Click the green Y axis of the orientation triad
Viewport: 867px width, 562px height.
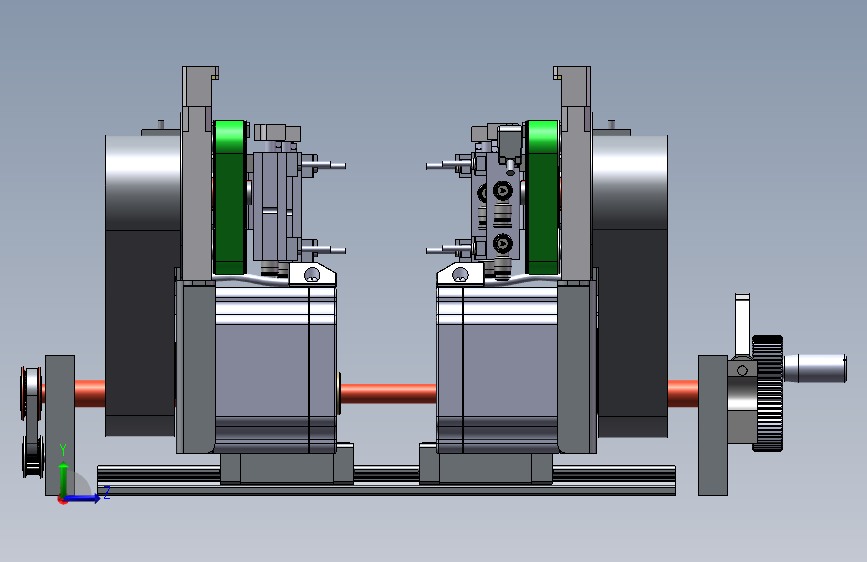pos(63,477)
